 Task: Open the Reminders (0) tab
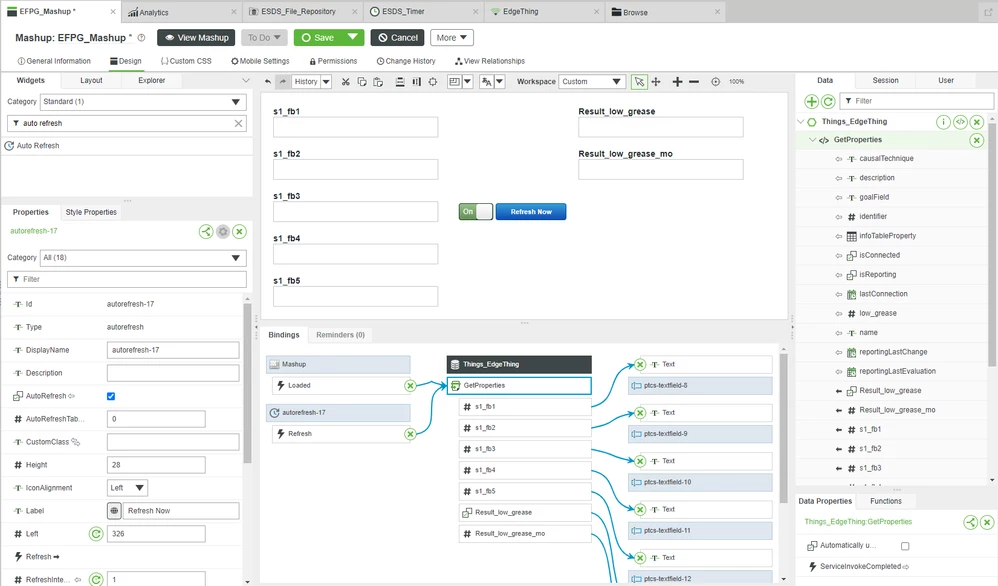[x=341, y=335]
